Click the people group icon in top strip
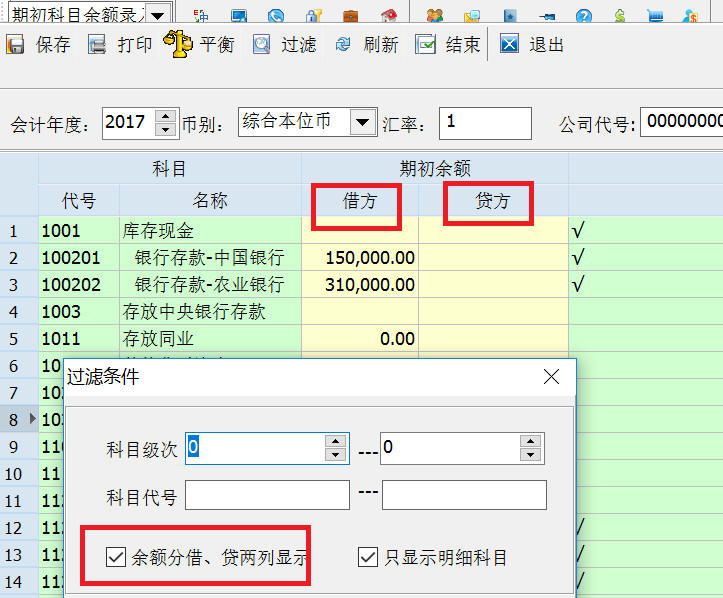 point(434,16)
